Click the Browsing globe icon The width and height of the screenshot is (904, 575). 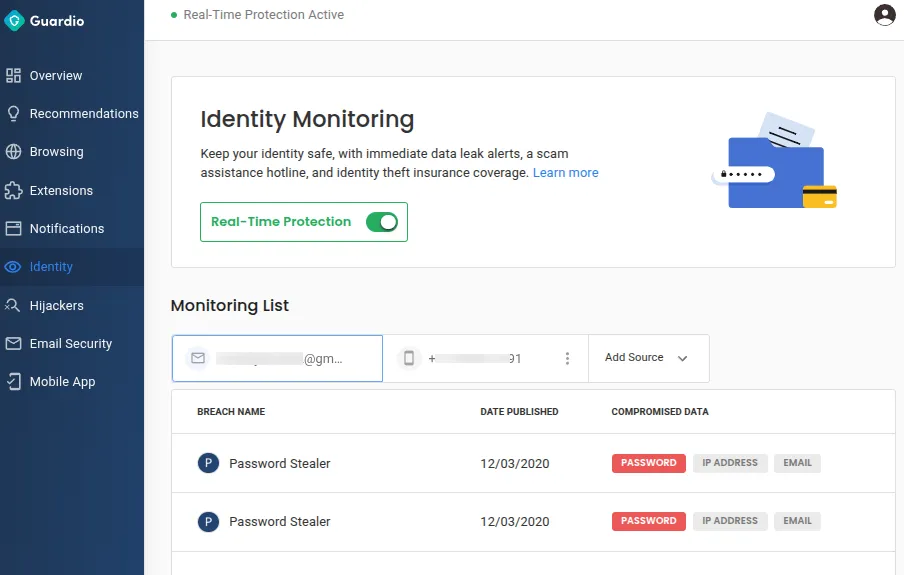pos(13,152)
